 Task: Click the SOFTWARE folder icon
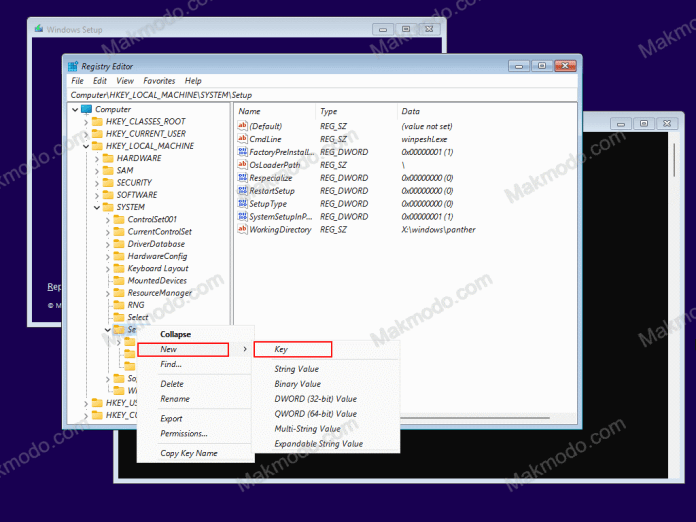coord(108,195)
